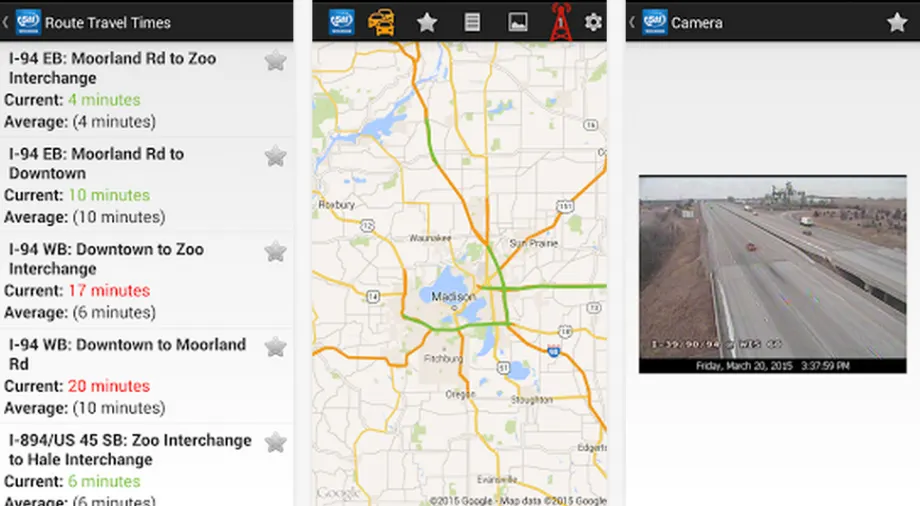Open settings gear in the map toolbar
This screenshot has width=920, height=506.
click(x=593, y=22)
